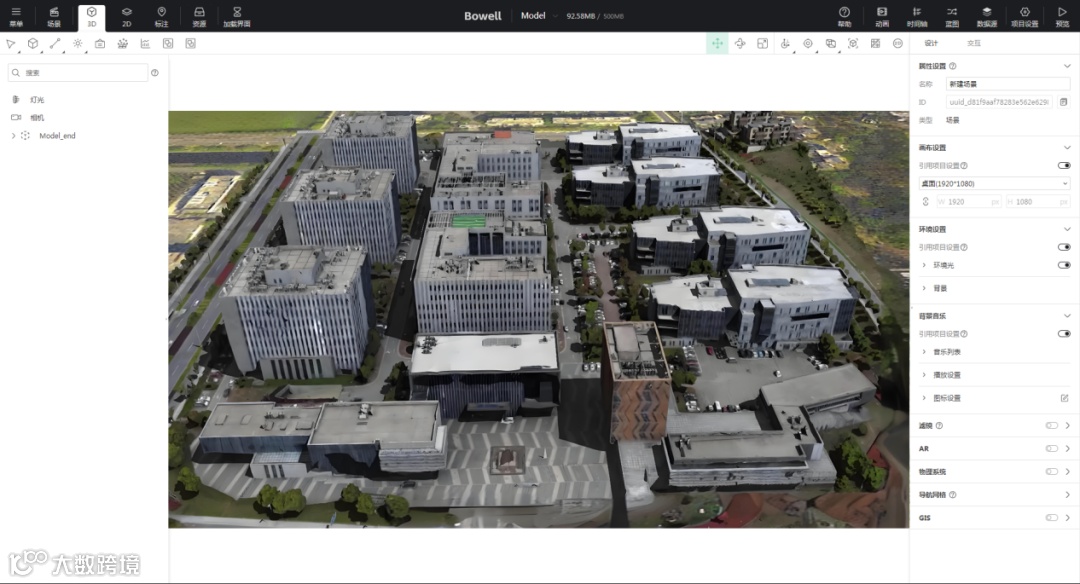
Task: Expand the 音乐列表 music list row
Action: pyautogui.click(x=924, y=352)
